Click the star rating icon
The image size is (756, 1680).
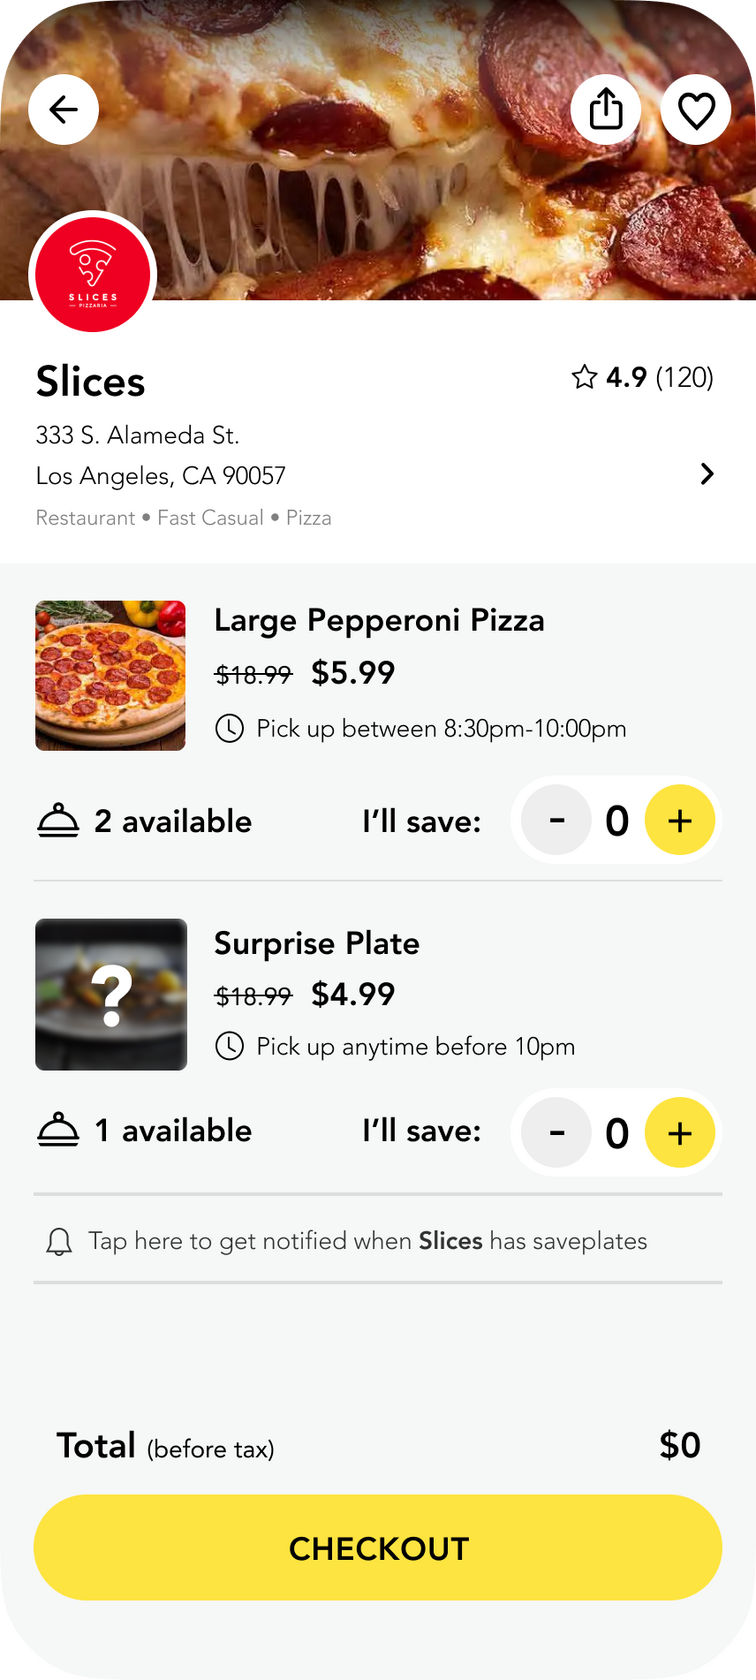tap(584, 377)
